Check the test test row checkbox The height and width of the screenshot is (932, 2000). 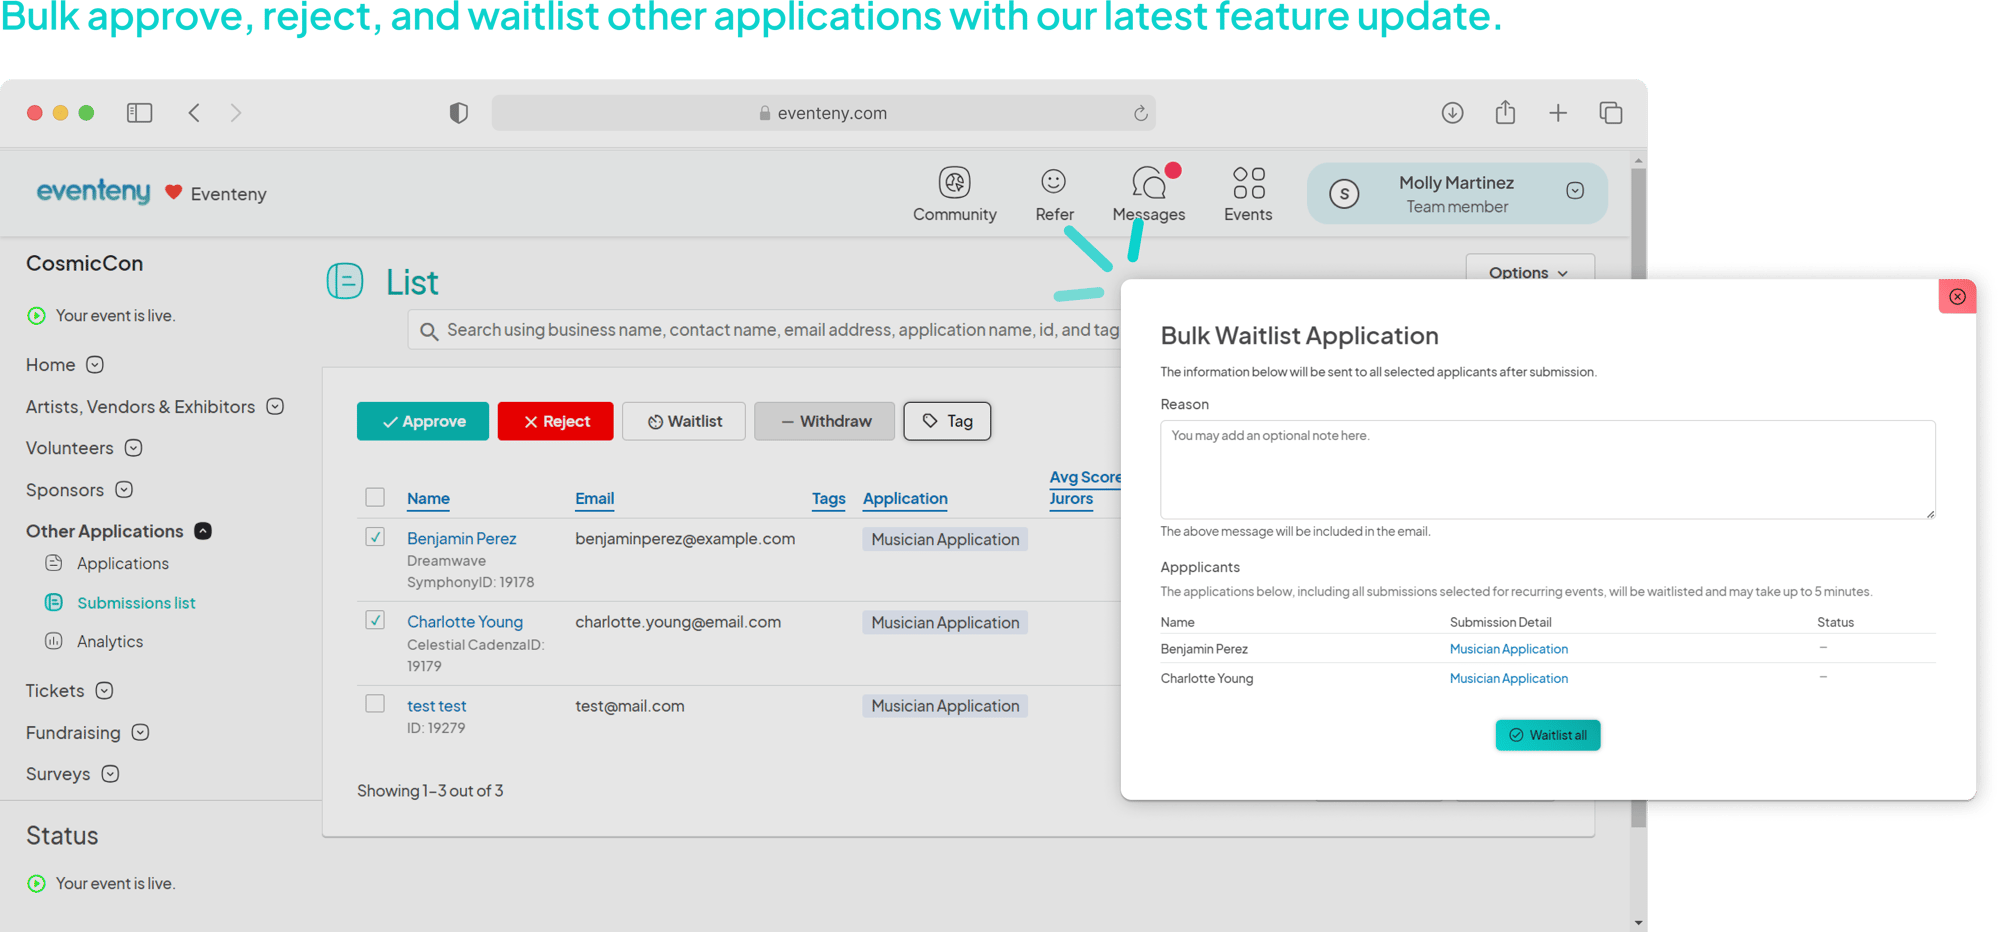[x=375, y=704]
